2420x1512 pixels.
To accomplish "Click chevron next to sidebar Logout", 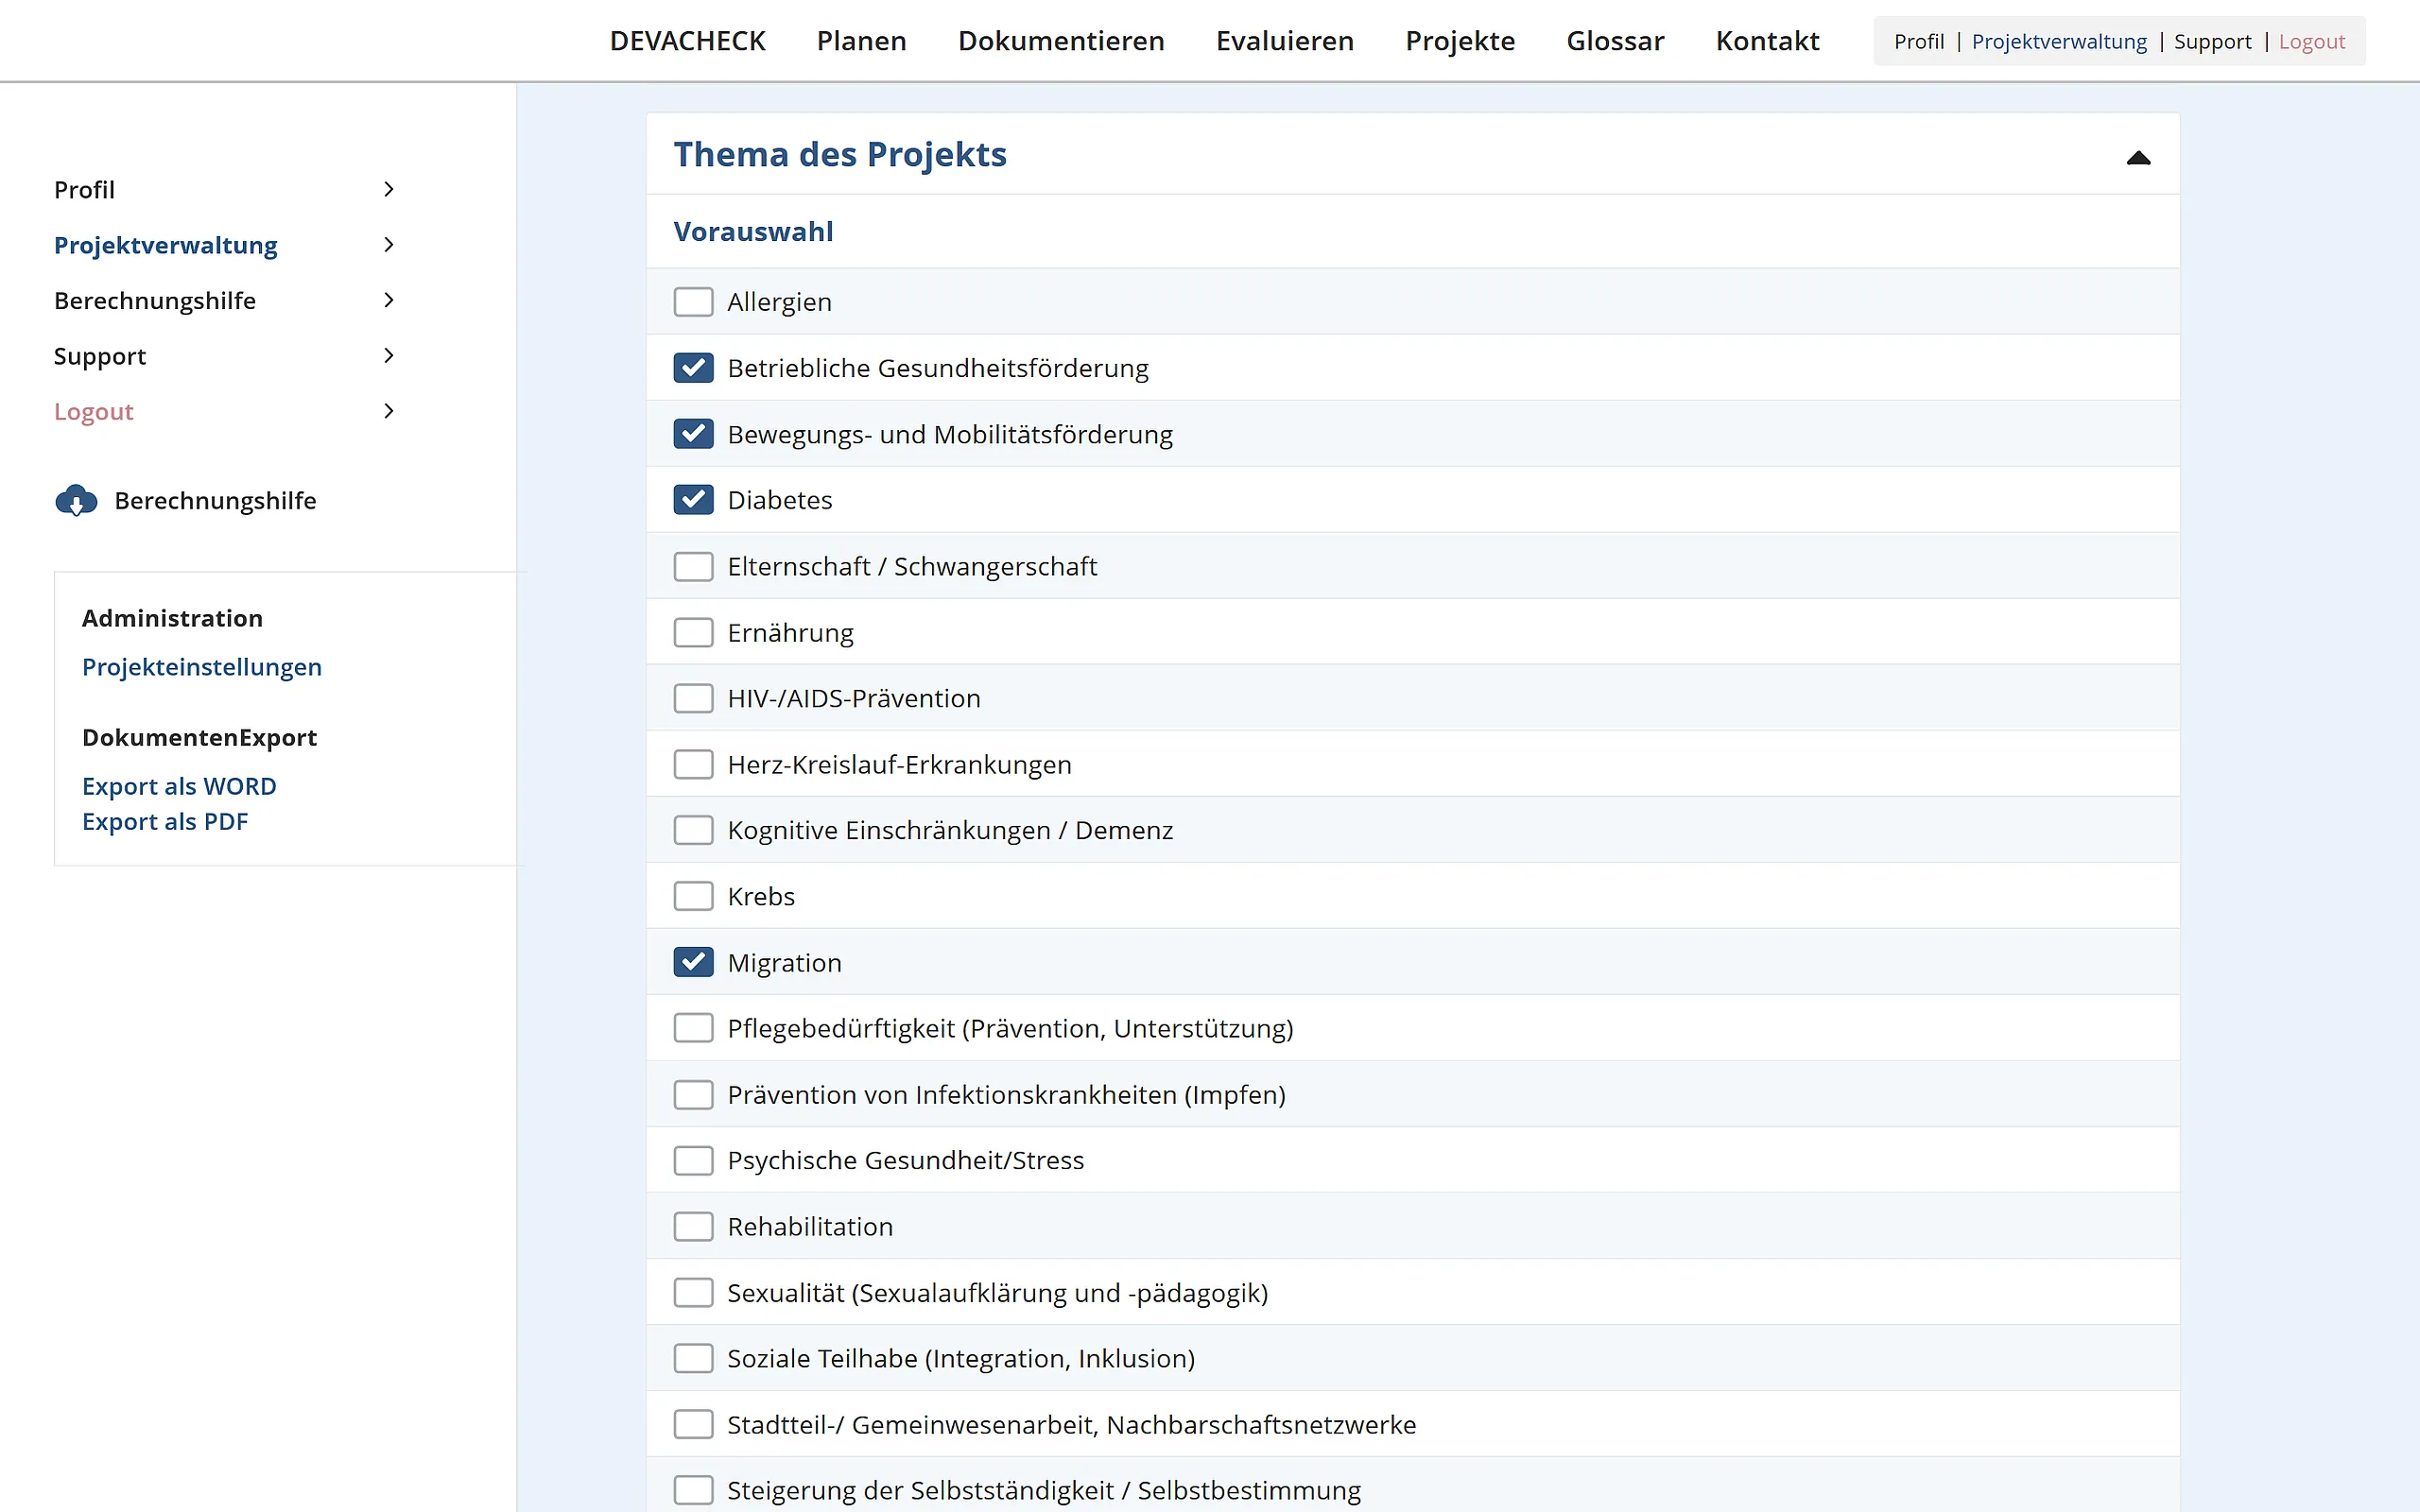I will point(389,411).
